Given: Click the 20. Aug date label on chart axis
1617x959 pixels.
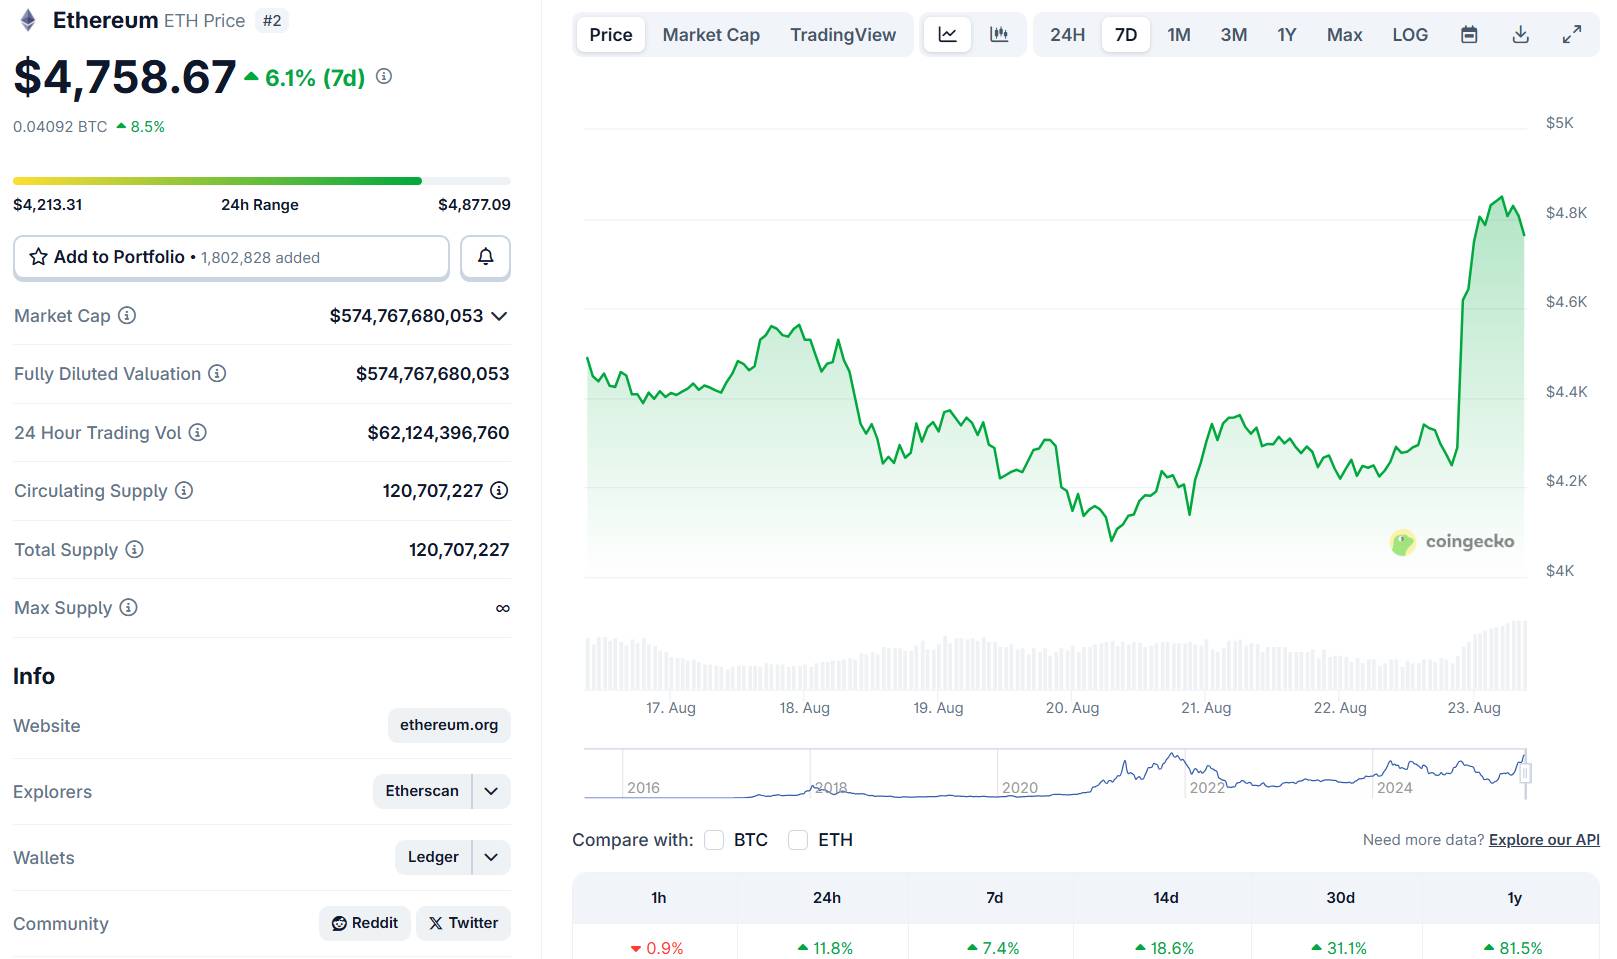Looking at the screenshot, I should [1072, 708].
